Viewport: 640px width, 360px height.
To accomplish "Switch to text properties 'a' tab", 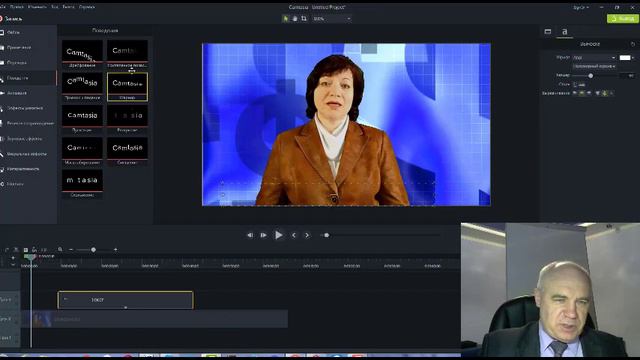I will (x=564, y=31).
